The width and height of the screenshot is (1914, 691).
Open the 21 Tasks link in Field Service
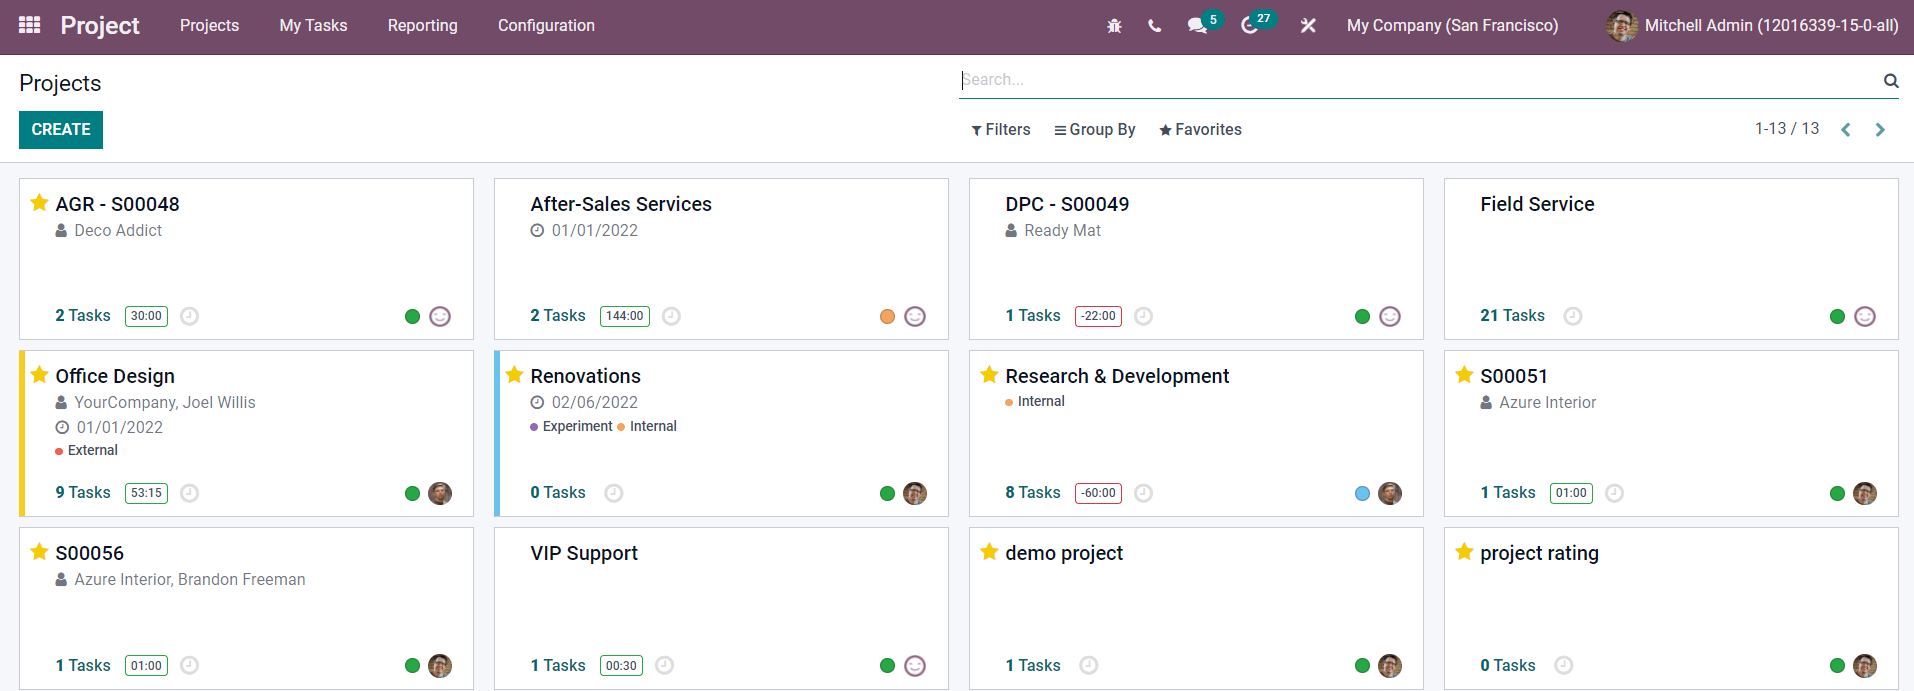[1512, 316]
